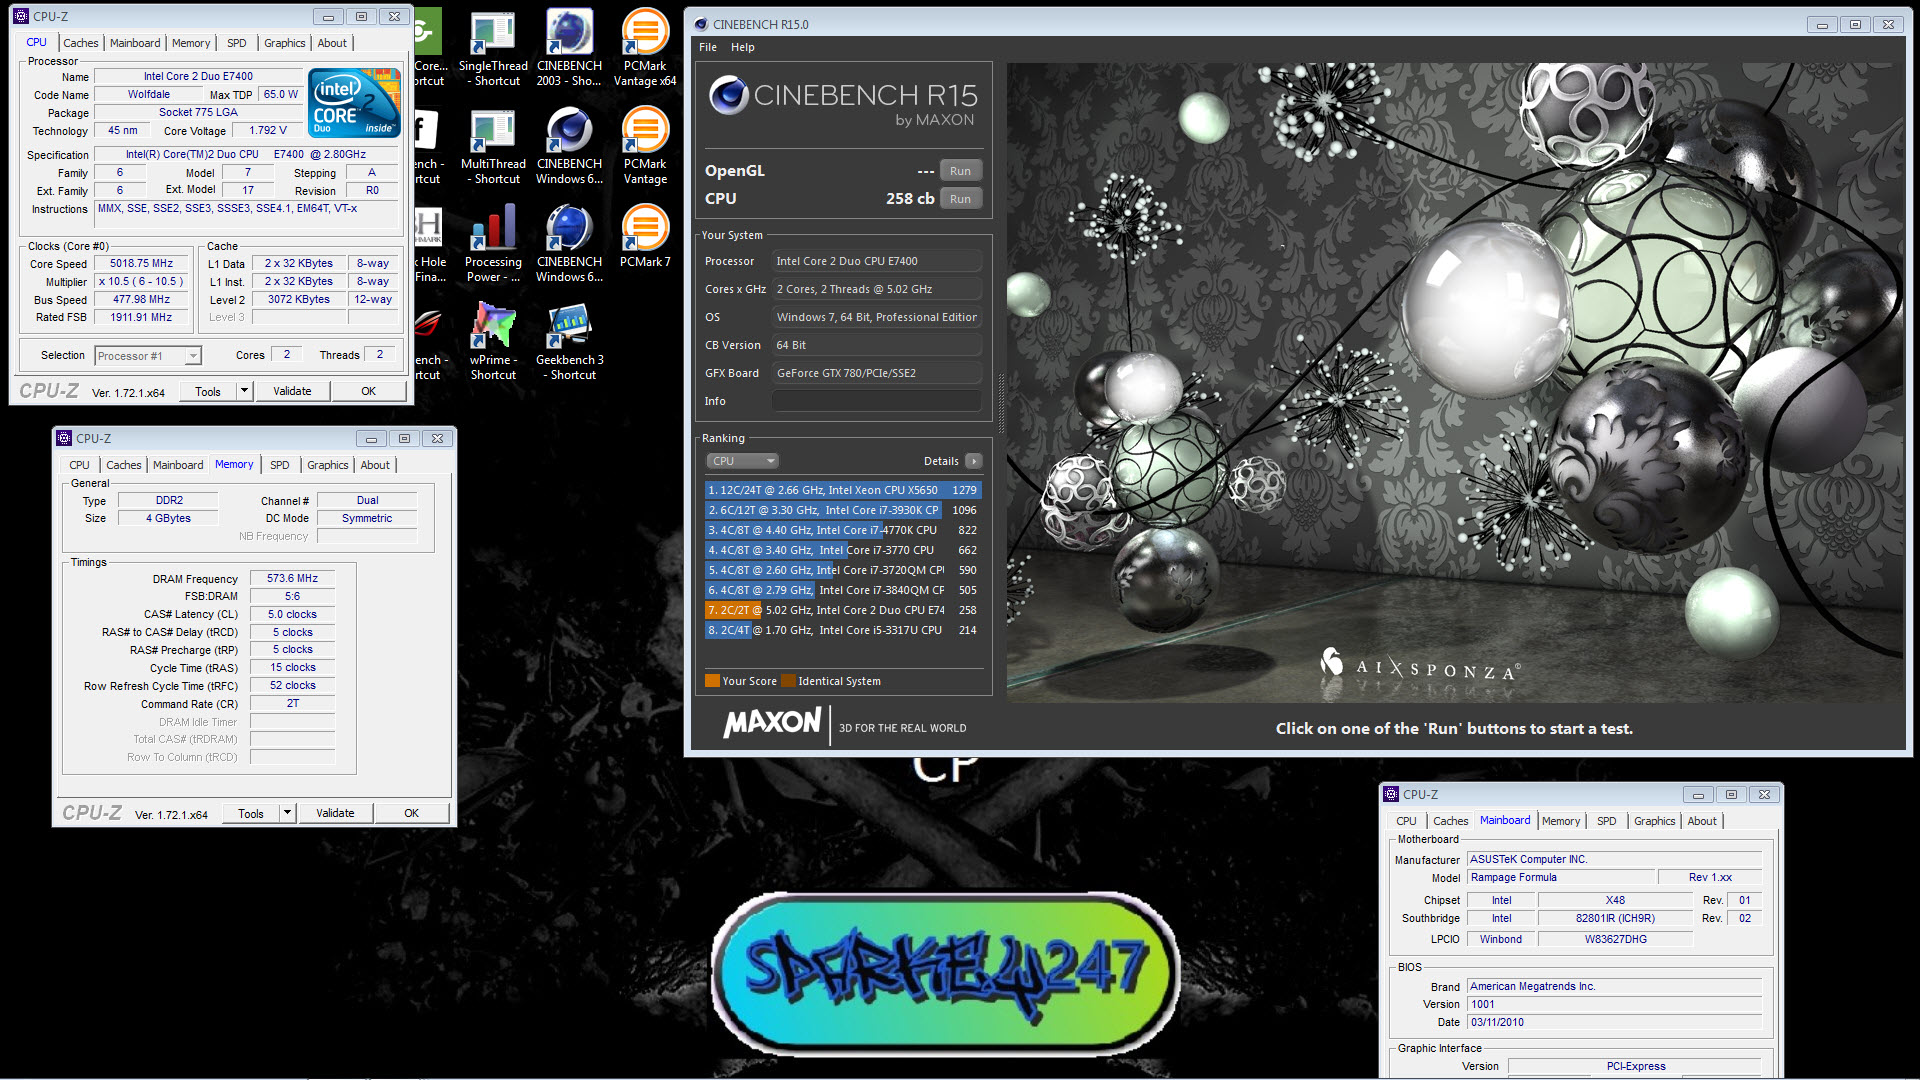Open the Ranking CPU dropdown
Viewport: 1920px width, 1080px height.
pyautogui.click(x=742, y=461)
